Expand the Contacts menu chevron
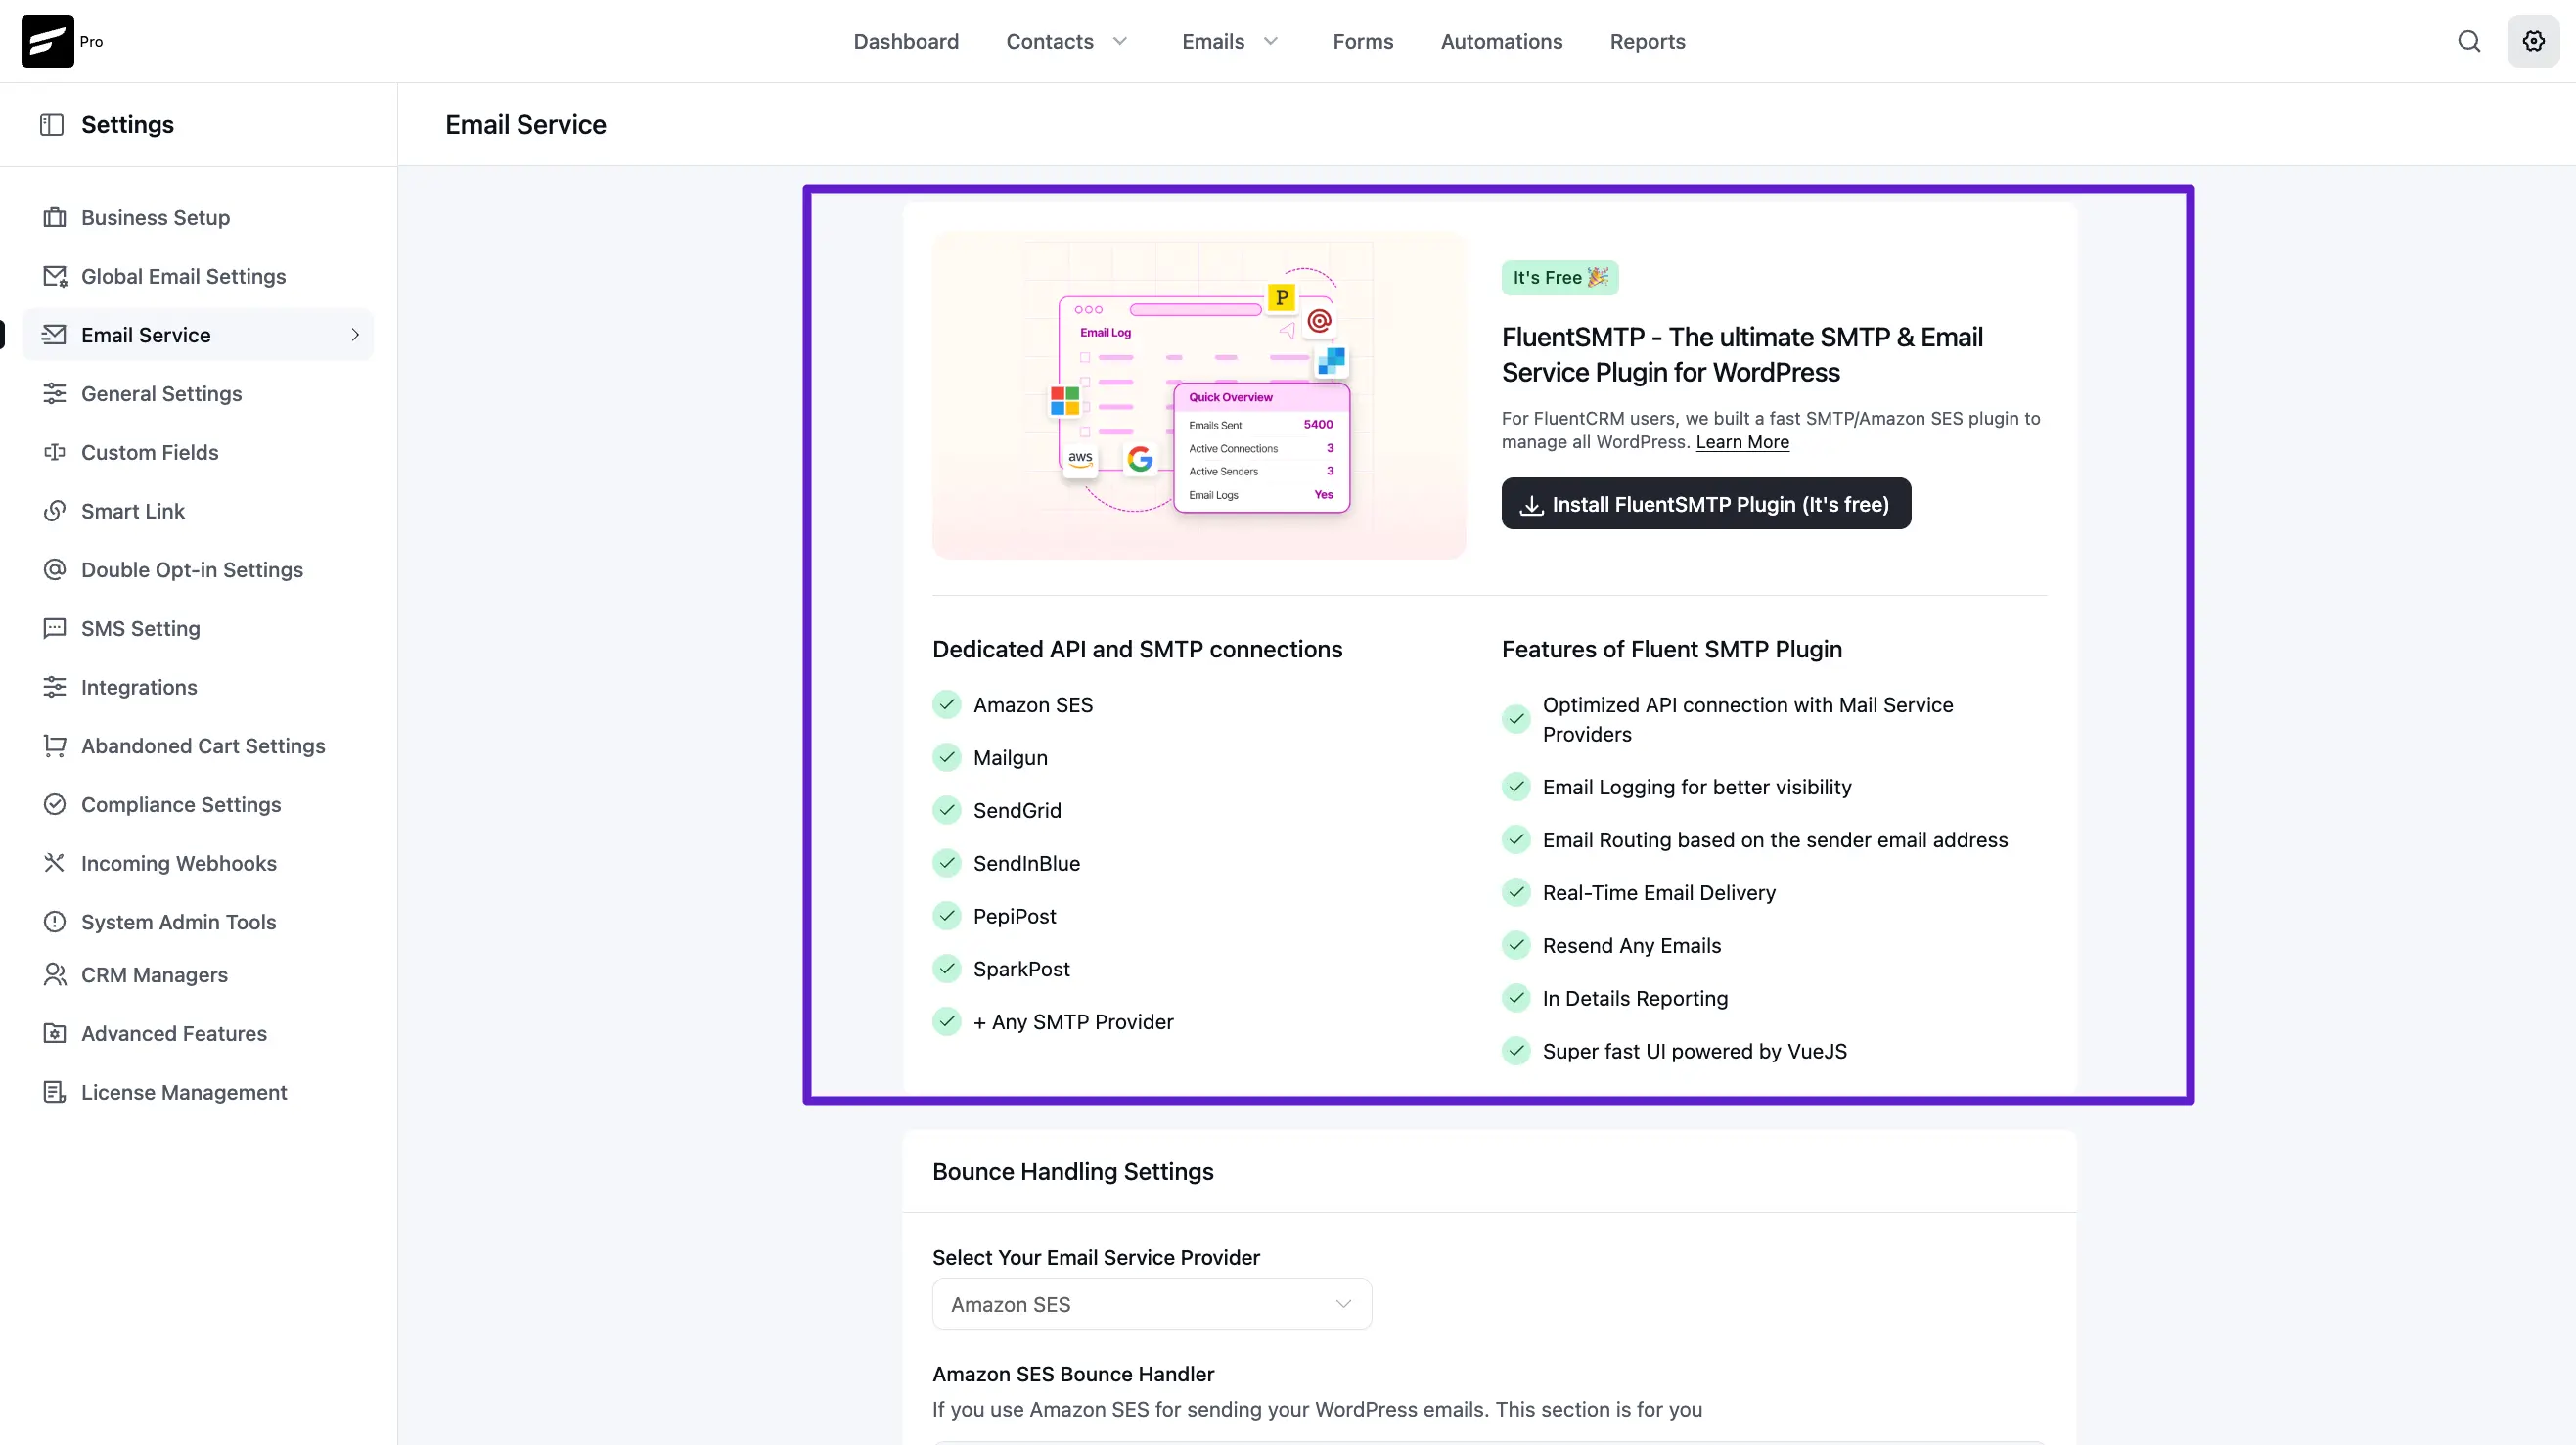This screenshot has height=1445, width=2576. (1120, 41)
